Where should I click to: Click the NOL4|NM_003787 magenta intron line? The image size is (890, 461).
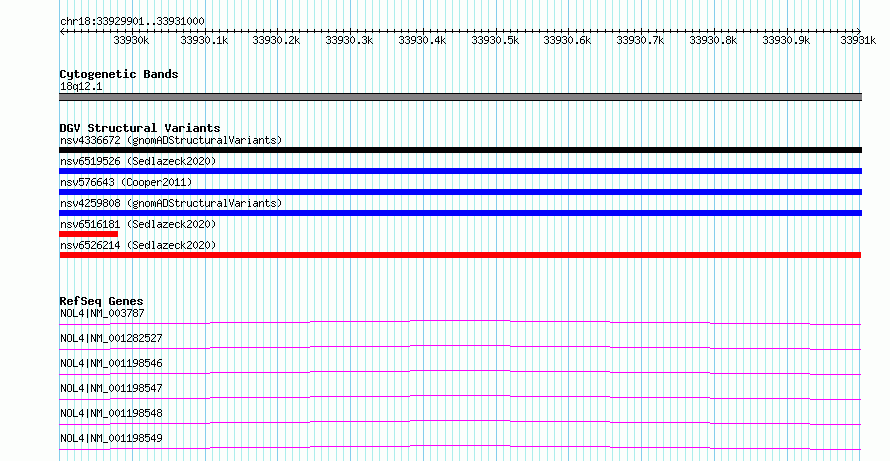[460, 322]
